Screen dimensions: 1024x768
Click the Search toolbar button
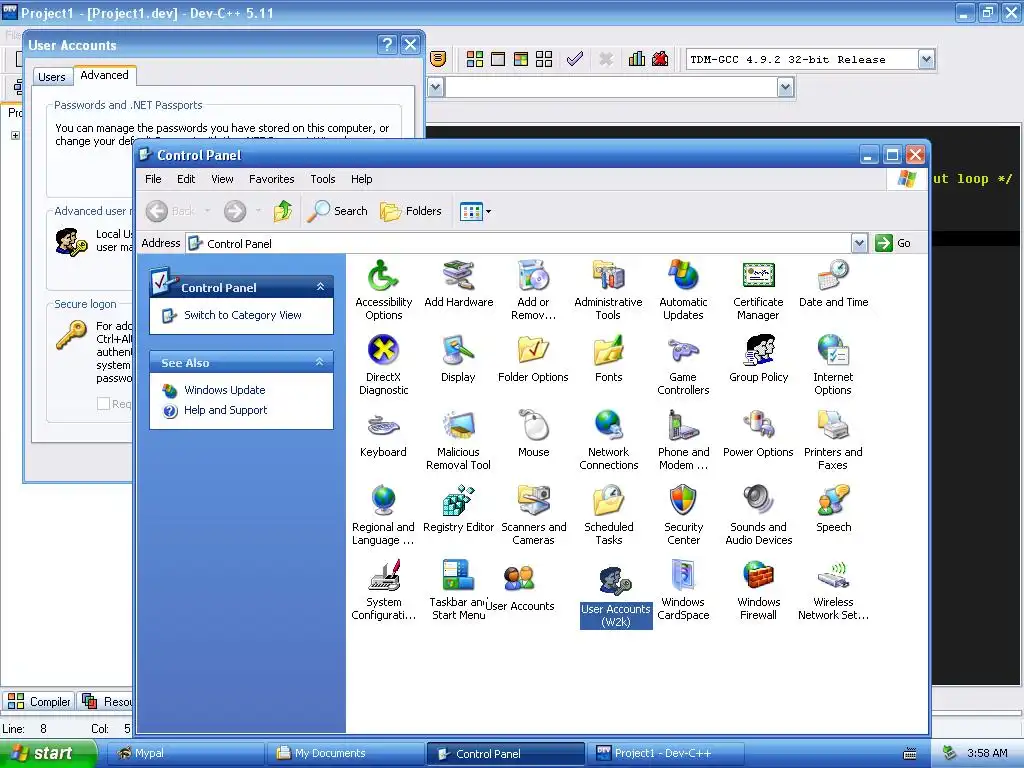click(338, 211)
